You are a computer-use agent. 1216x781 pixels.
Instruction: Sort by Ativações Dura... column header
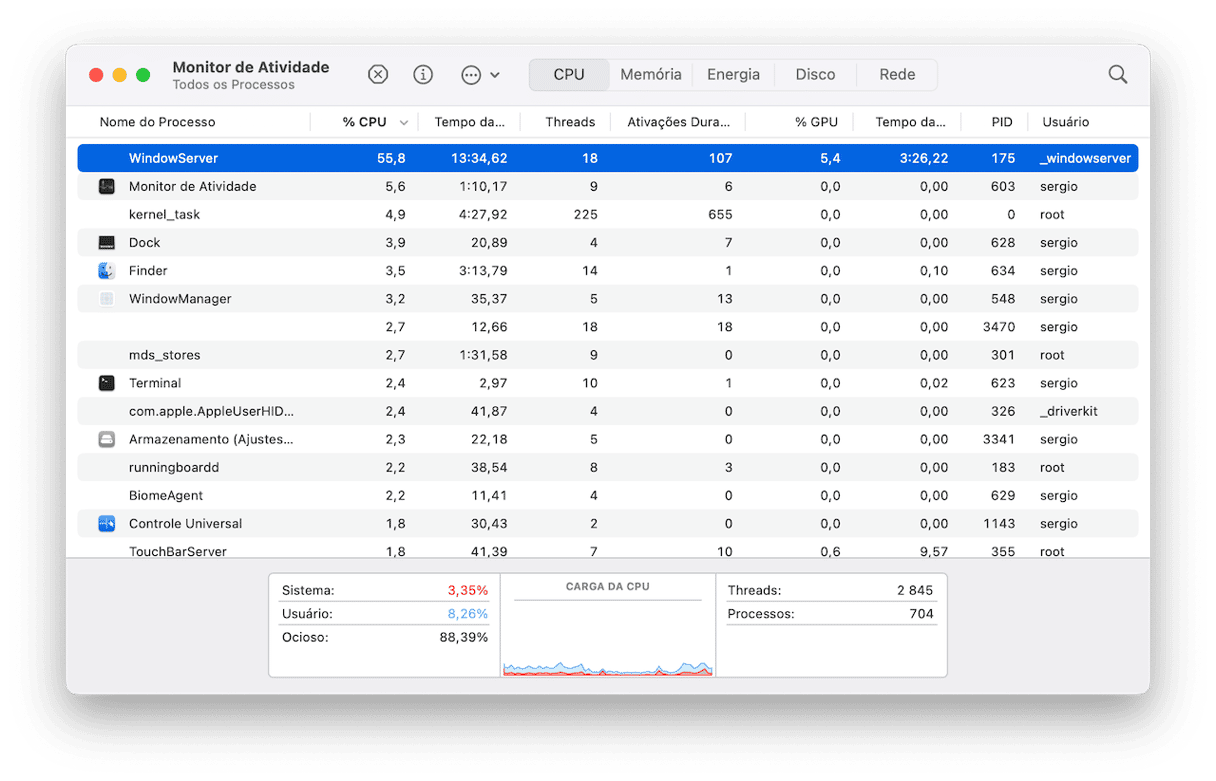pyautogui.click(x=679, y=122)
